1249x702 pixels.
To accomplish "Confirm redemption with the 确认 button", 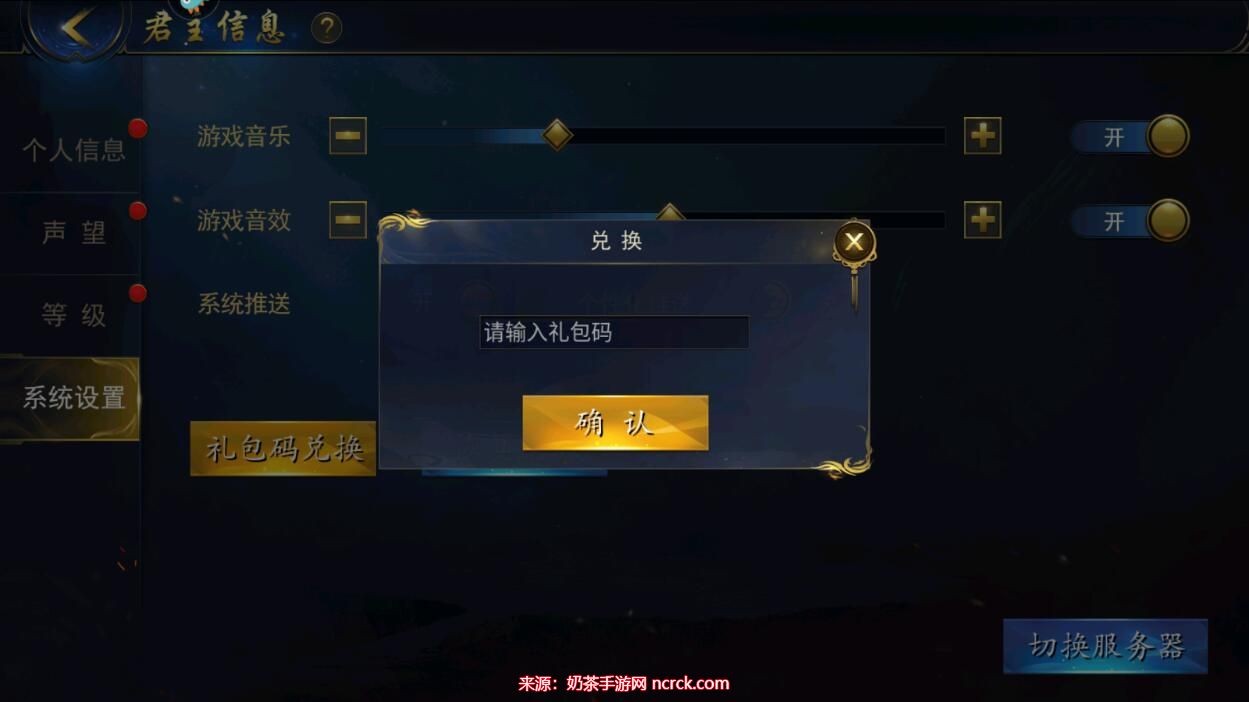I will pos(615,423).
